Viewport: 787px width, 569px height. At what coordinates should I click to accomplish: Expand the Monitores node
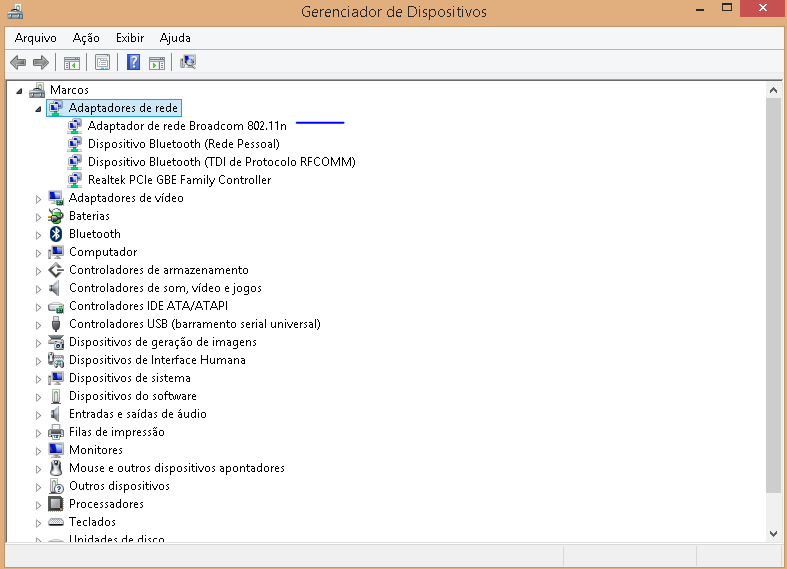[38, 451]
